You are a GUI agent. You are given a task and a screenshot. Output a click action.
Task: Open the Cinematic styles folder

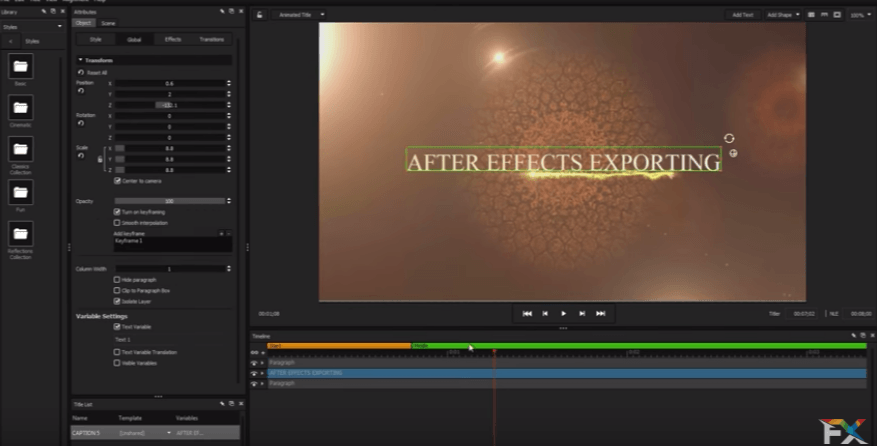[x=20, y=107]
